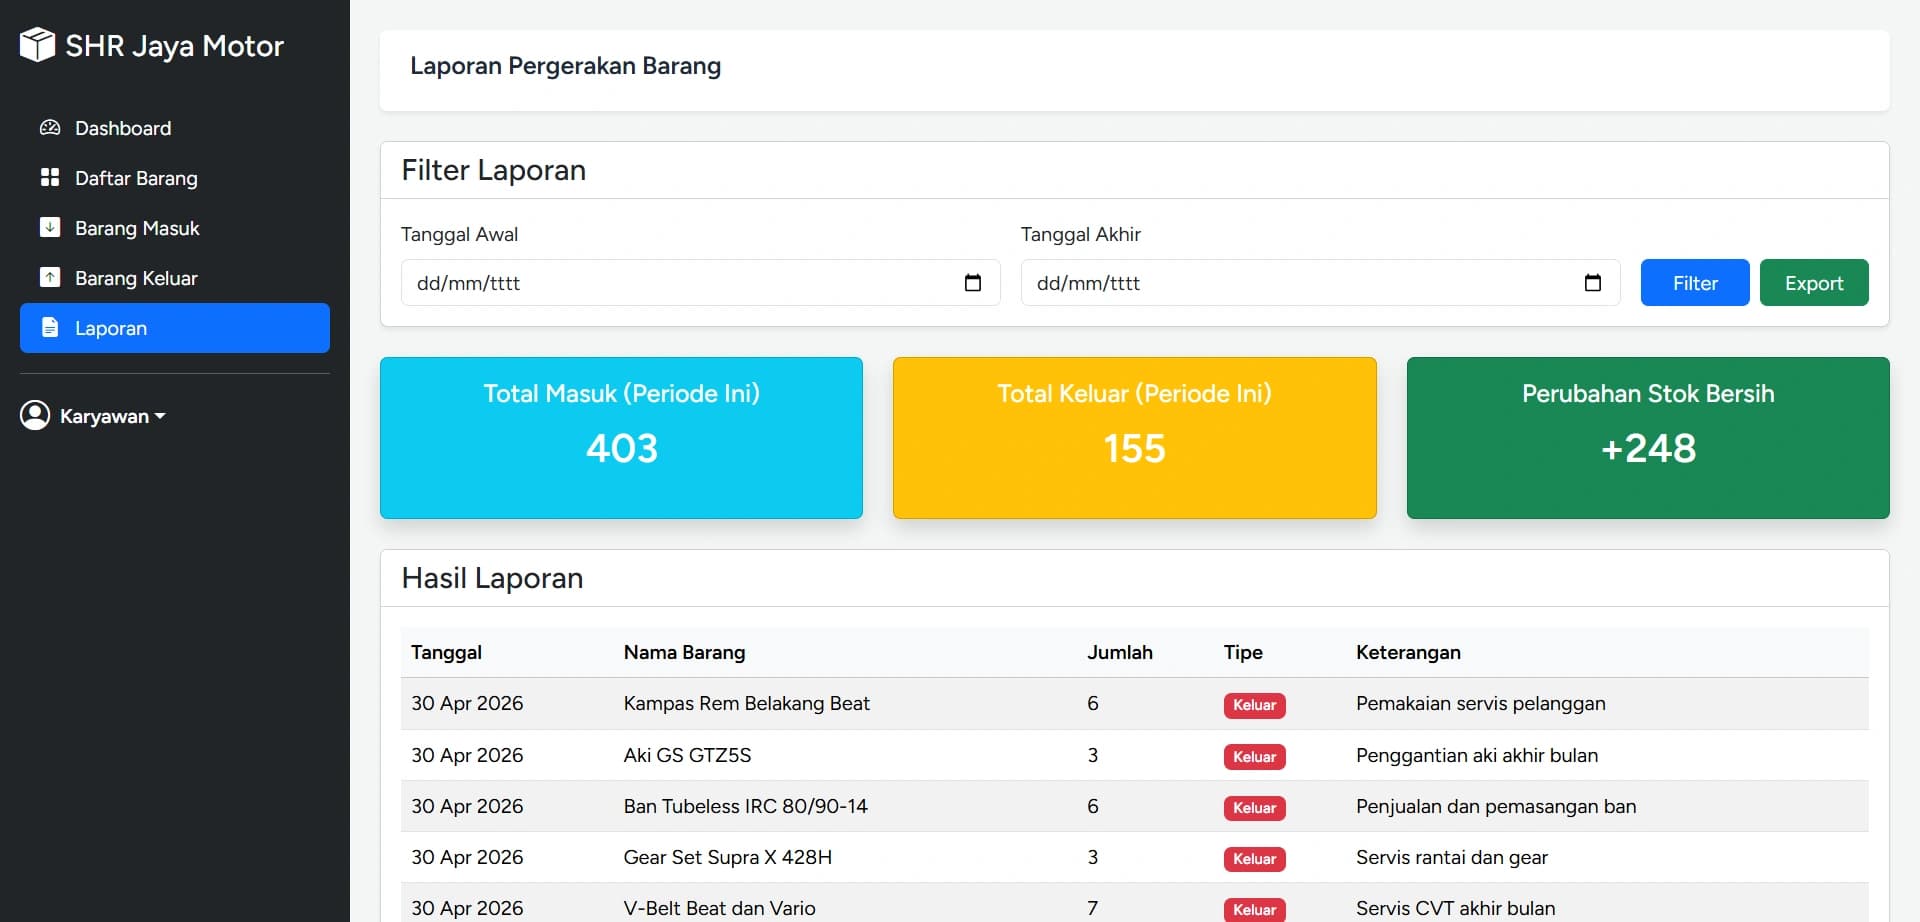
Task: Click the Daftar Barang grid icon
Action: (x=50, y=178)
